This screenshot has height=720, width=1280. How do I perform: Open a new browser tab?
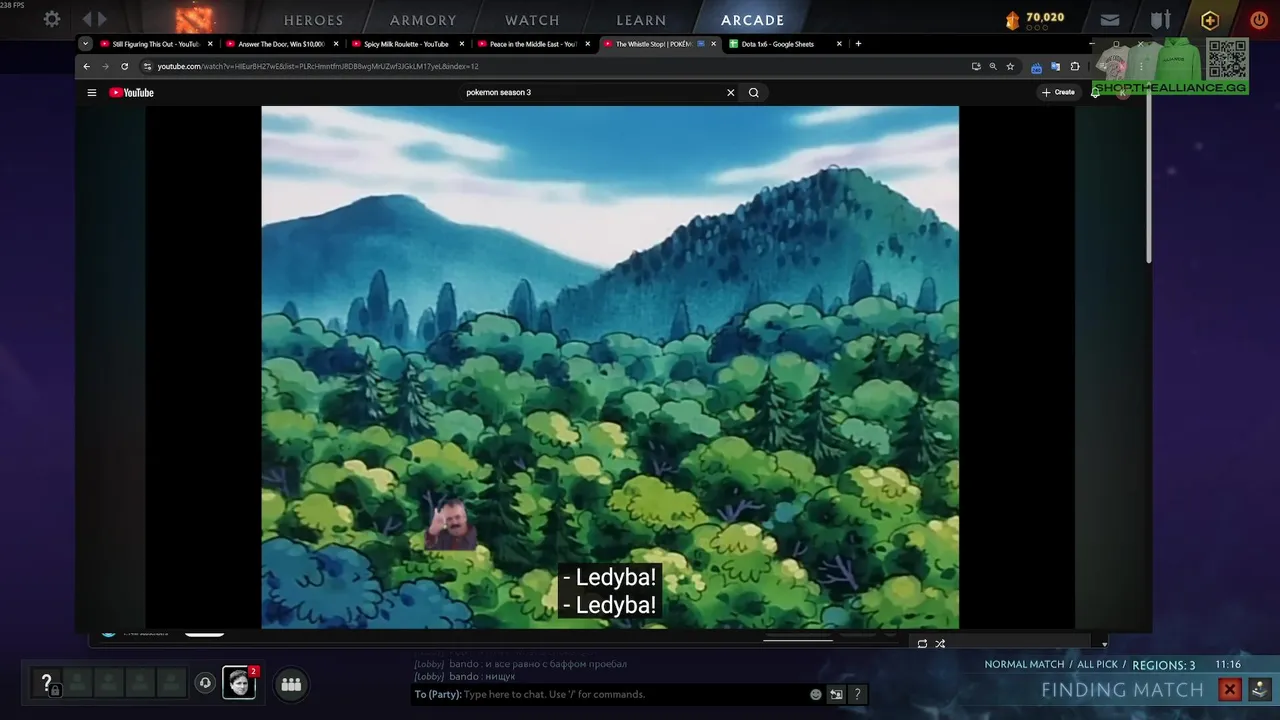858,44
